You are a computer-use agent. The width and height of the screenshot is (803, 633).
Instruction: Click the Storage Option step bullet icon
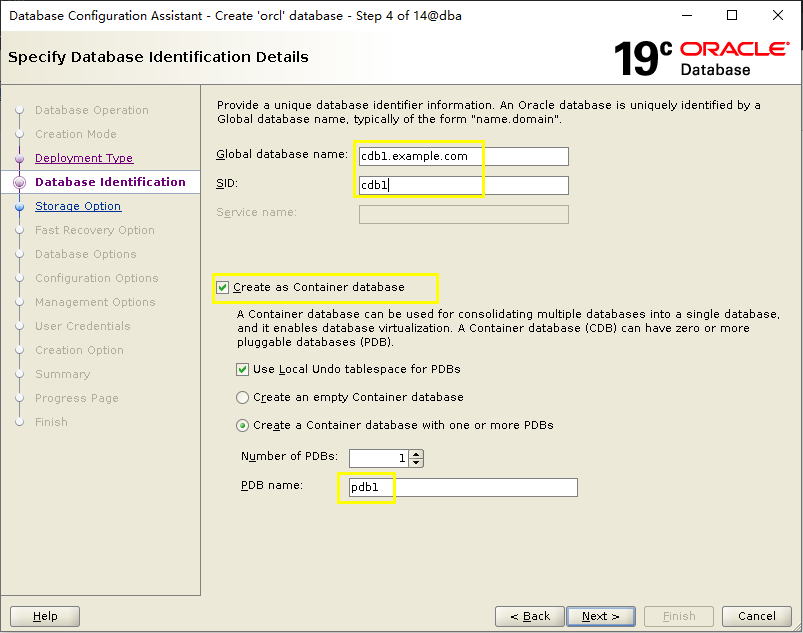[19, 206]
